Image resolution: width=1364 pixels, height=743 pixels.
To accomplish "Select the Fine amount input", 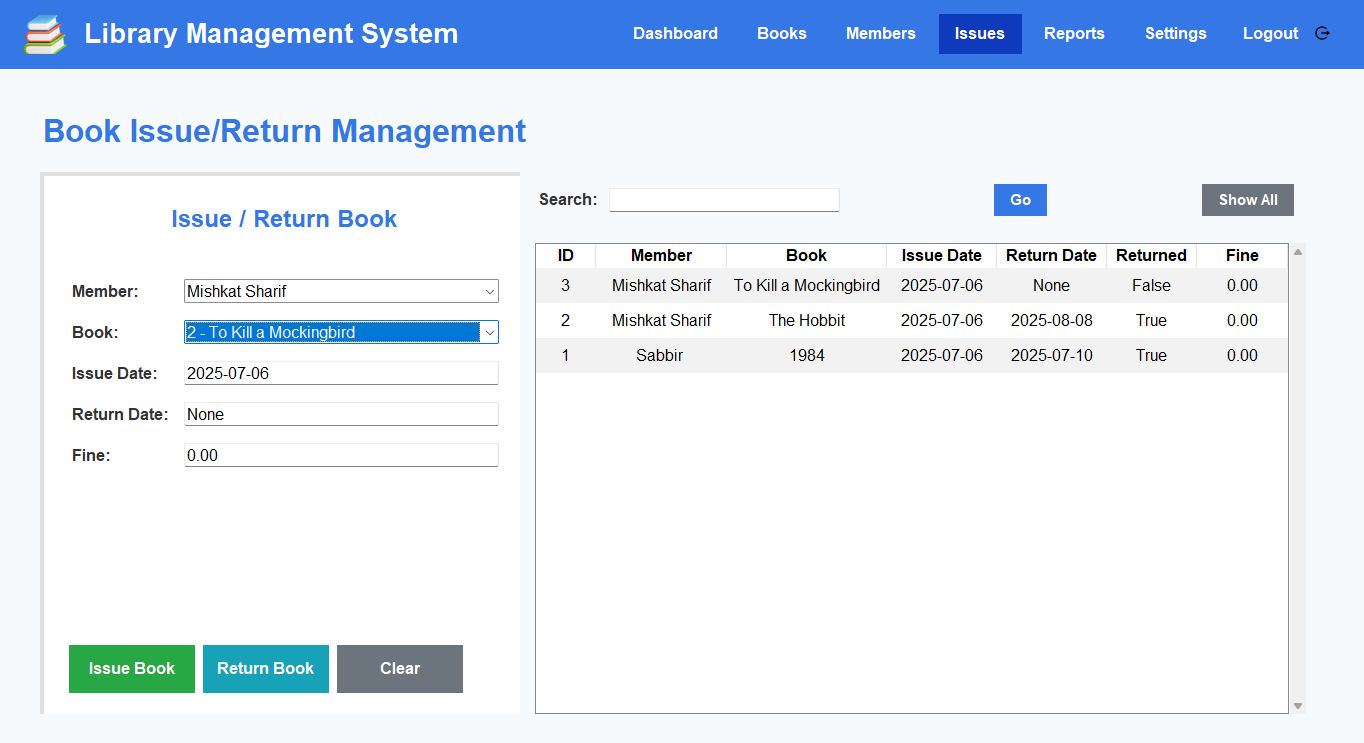I will tap(341, 456).
